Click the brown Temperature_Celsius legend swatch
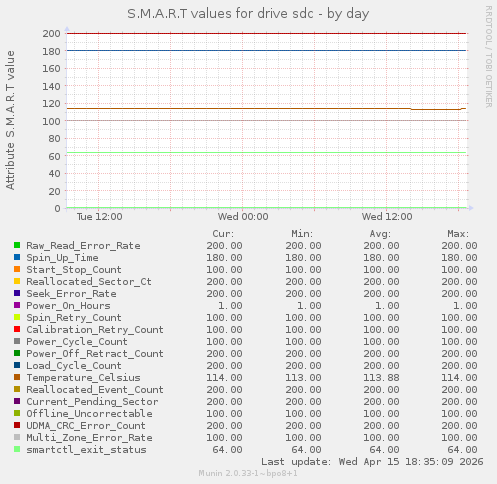This screenshot has height=484, width=497. [17, 377]
